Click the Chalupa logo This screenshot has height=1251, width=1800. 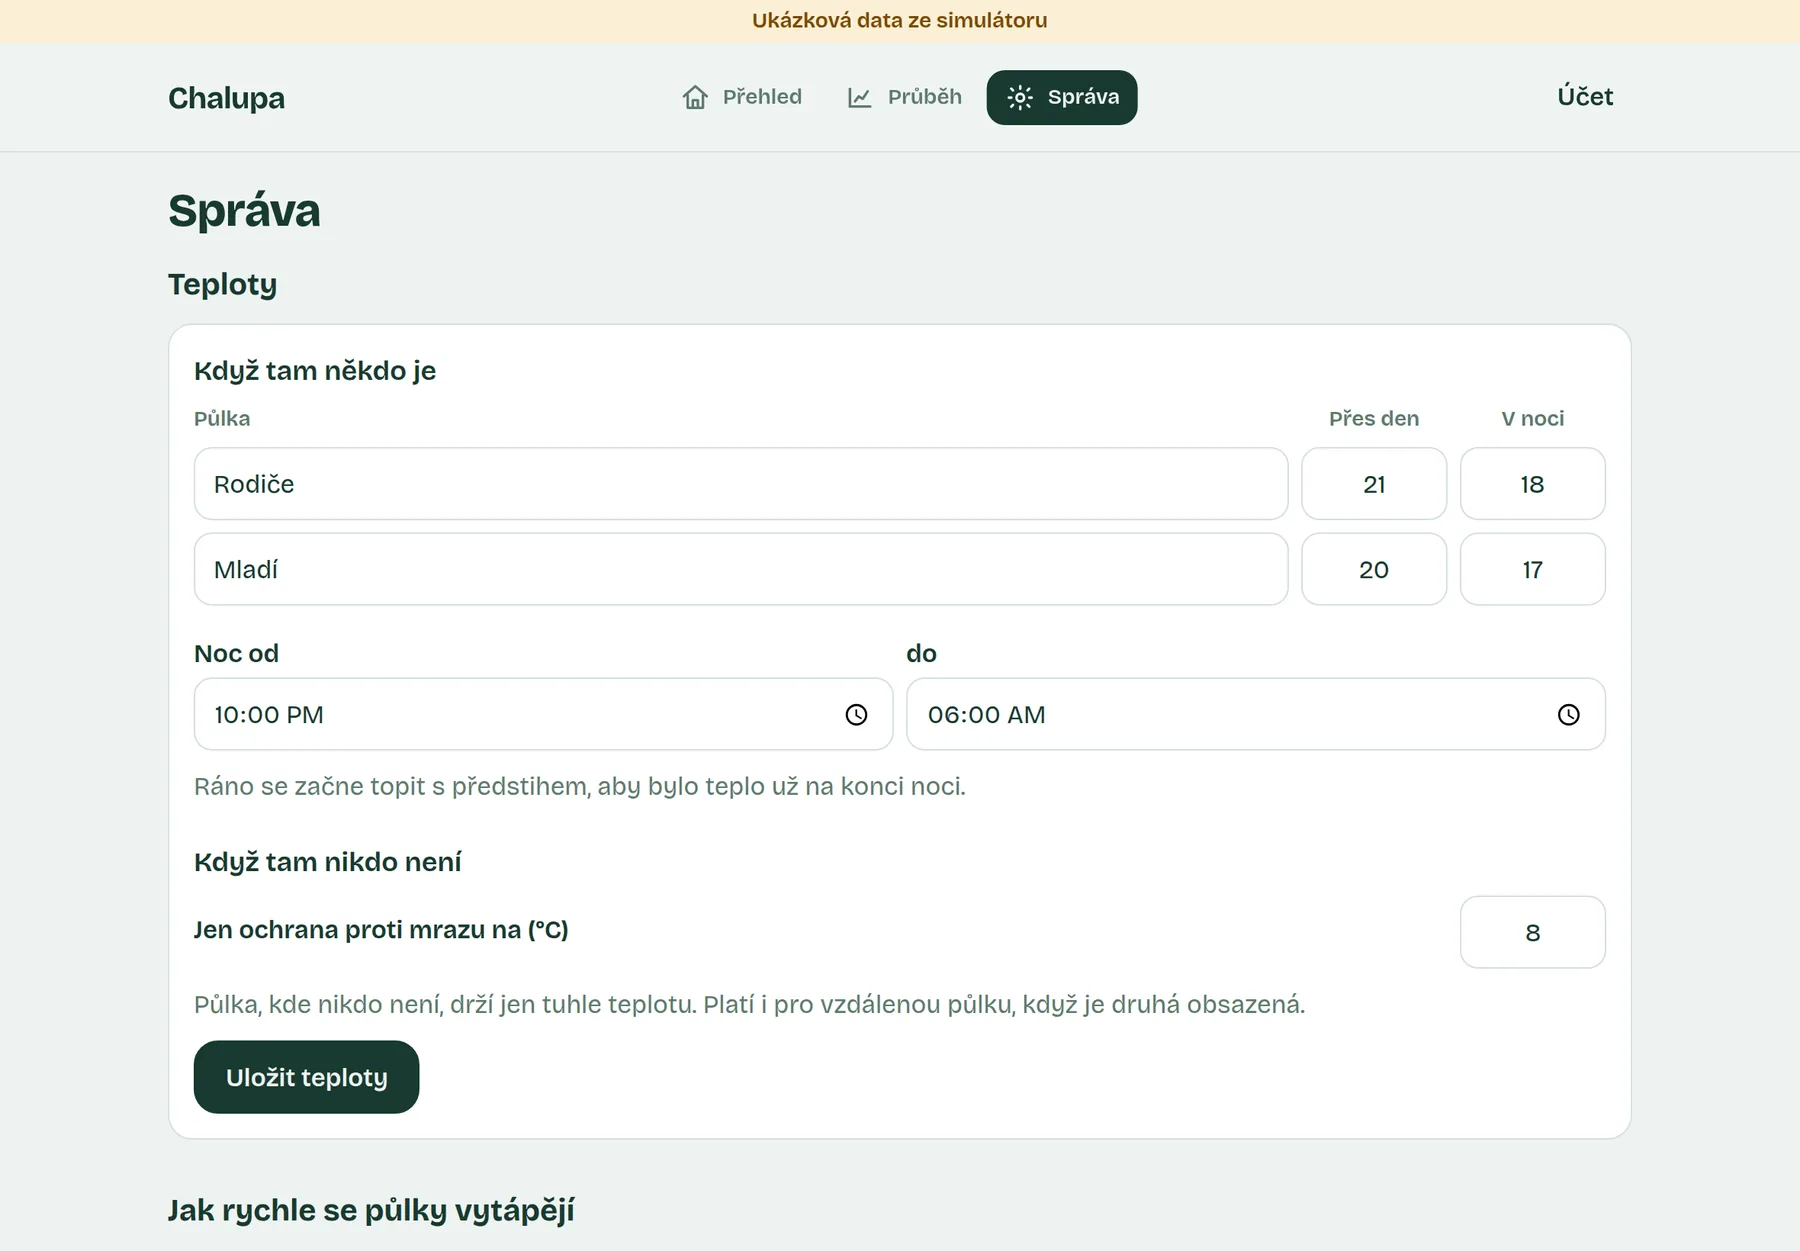point(226,98)
